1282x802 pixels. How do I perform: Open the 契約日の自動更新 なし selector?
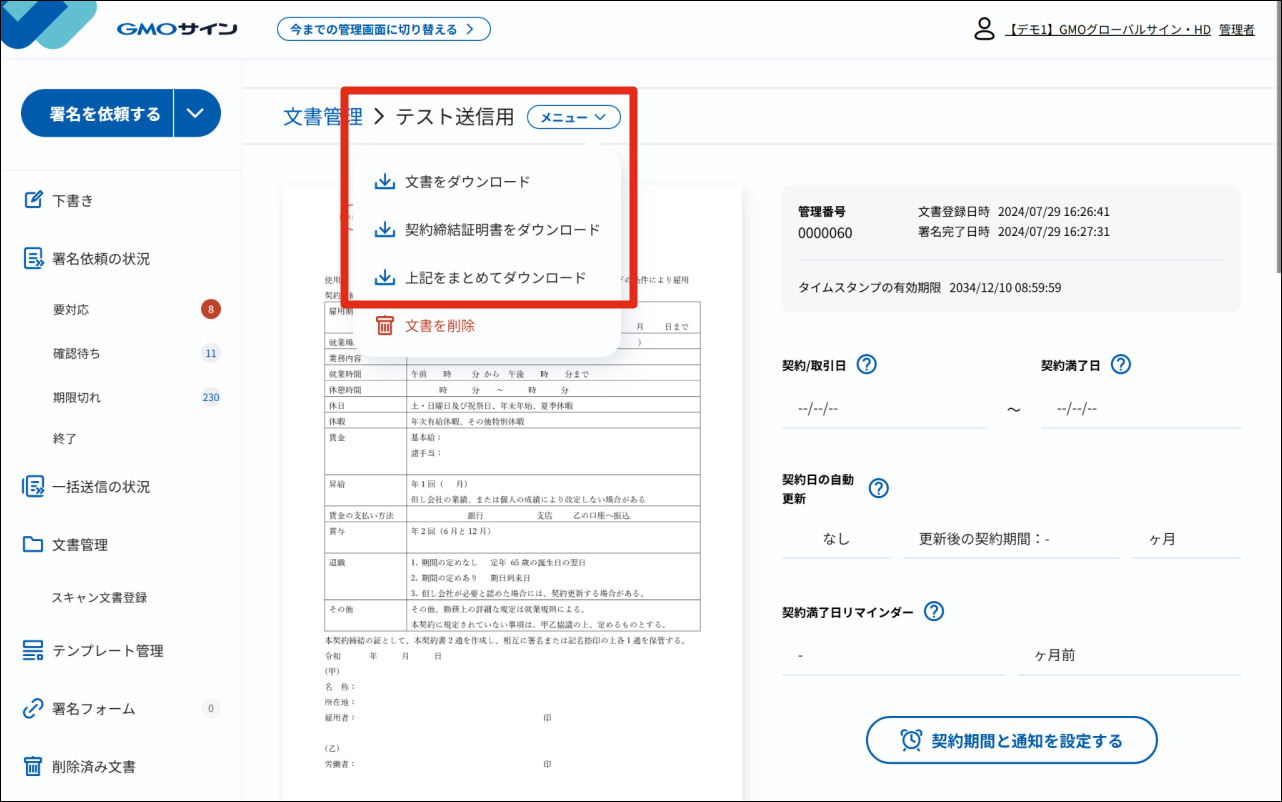click(x=836, y=539)
